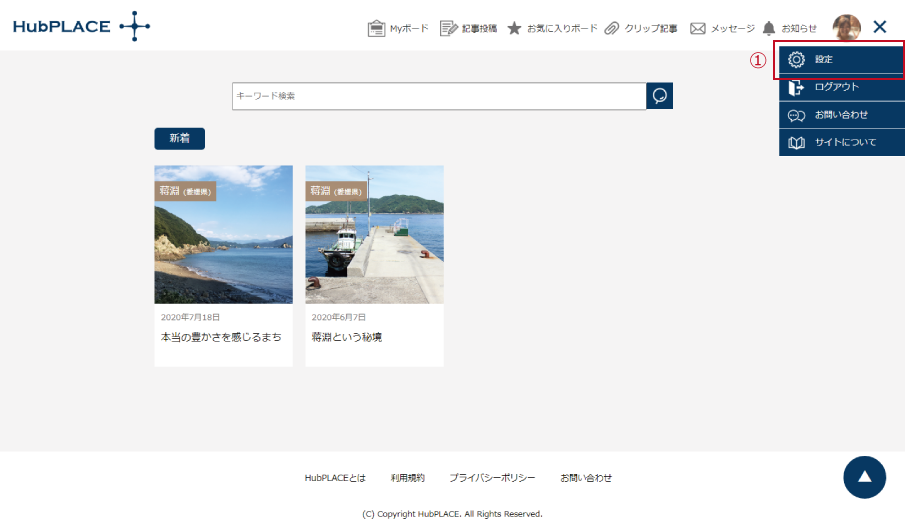Open the beach coastline article thumbnail
This screenshot has height=524, width=905.
[223, 234]
